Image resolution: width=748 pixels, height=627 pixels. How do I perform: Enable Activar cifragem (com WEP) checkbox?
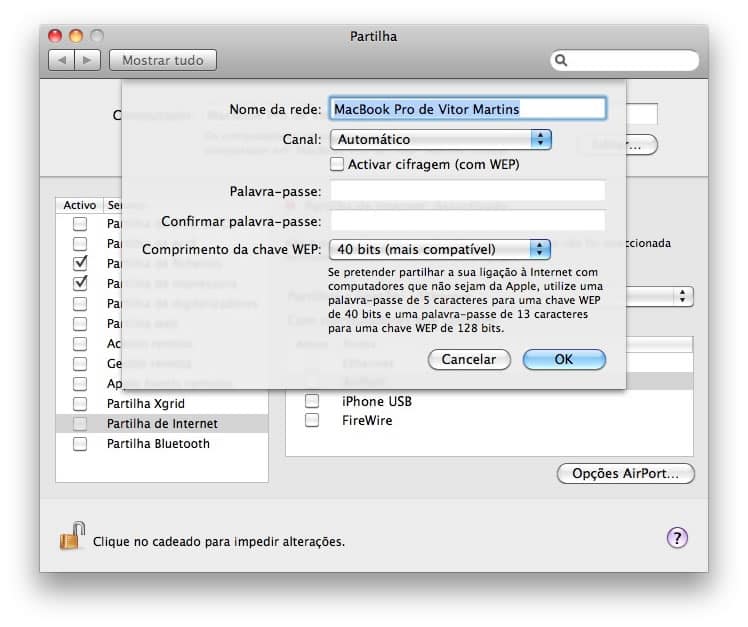pyautogui.click(x=337, y=164)
